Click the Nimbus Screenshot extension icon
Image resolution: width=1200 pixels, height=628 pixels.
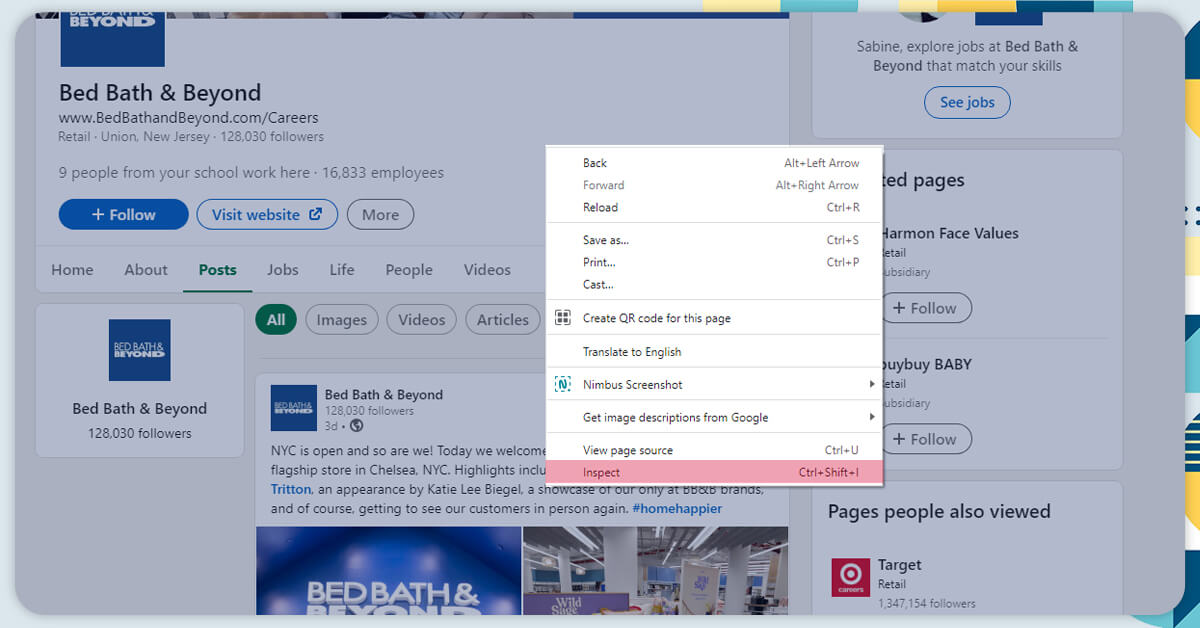pos(563,384)
